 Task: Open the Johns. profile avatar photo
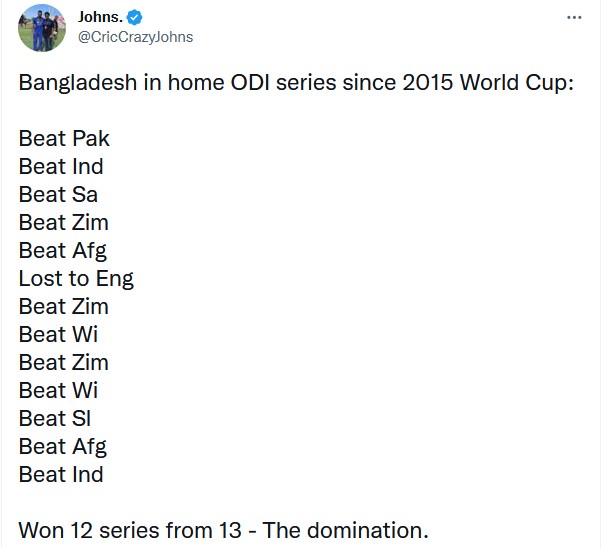coord(42,28)
